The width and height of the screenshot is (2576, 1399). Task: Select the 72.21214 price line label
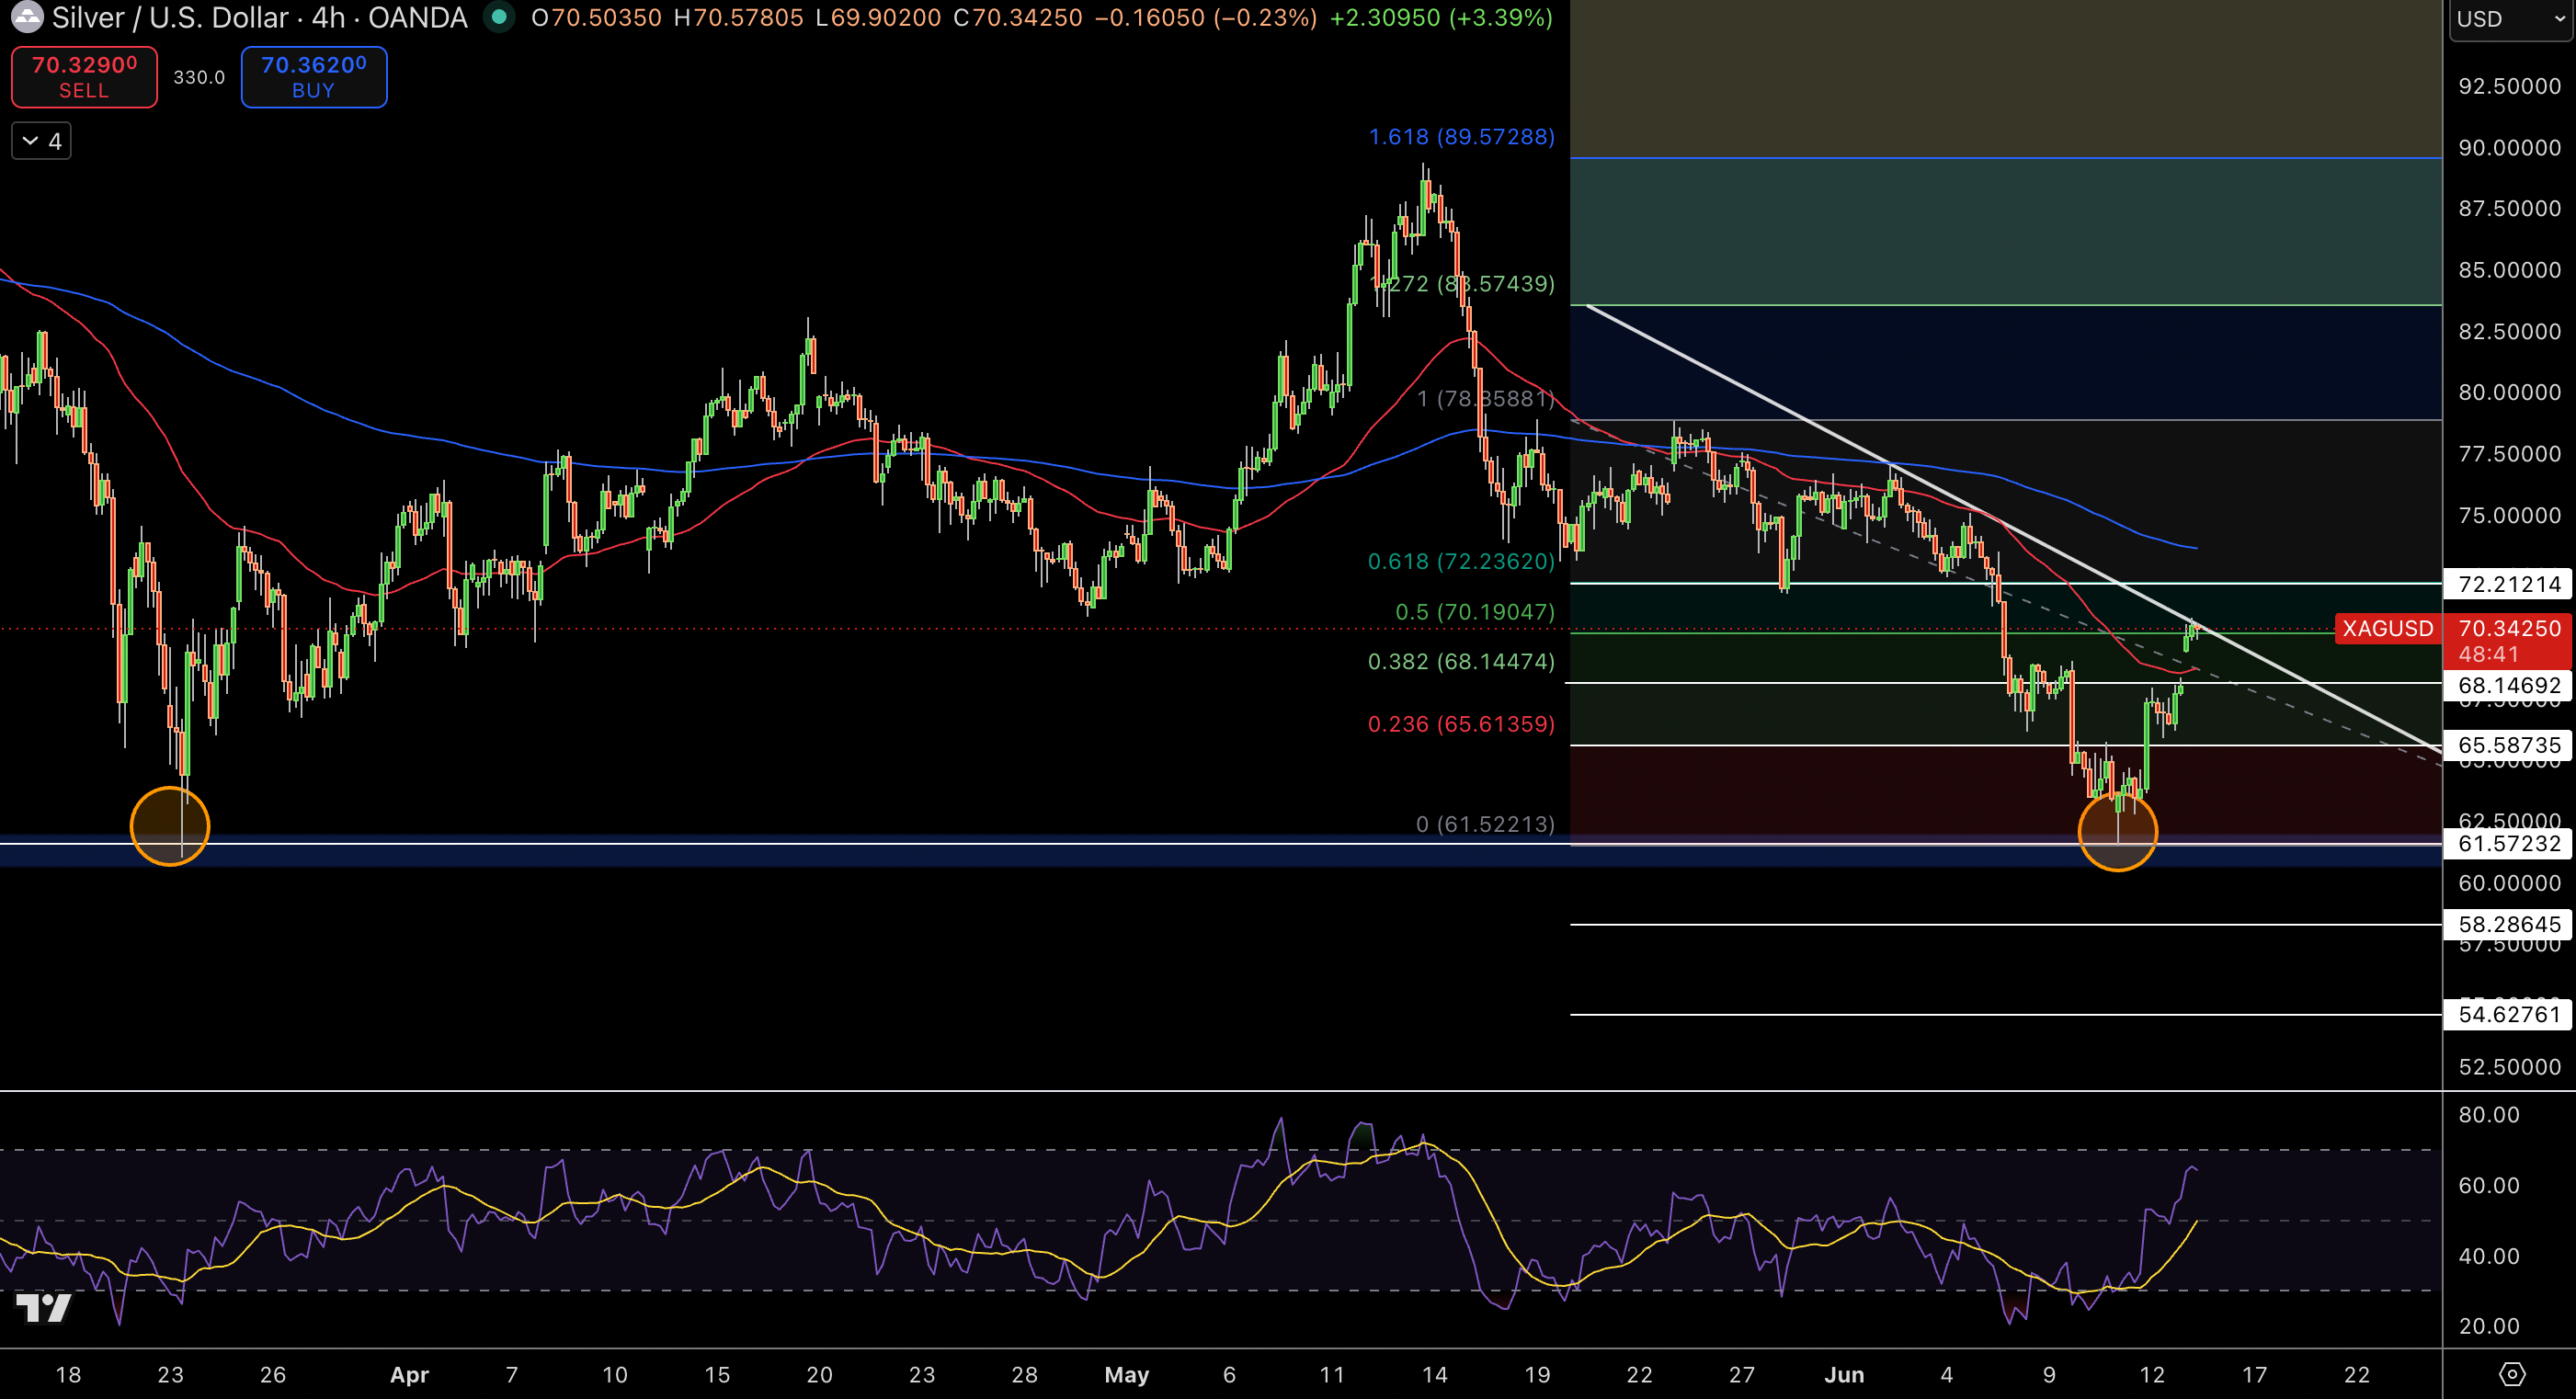[2509, 584]
